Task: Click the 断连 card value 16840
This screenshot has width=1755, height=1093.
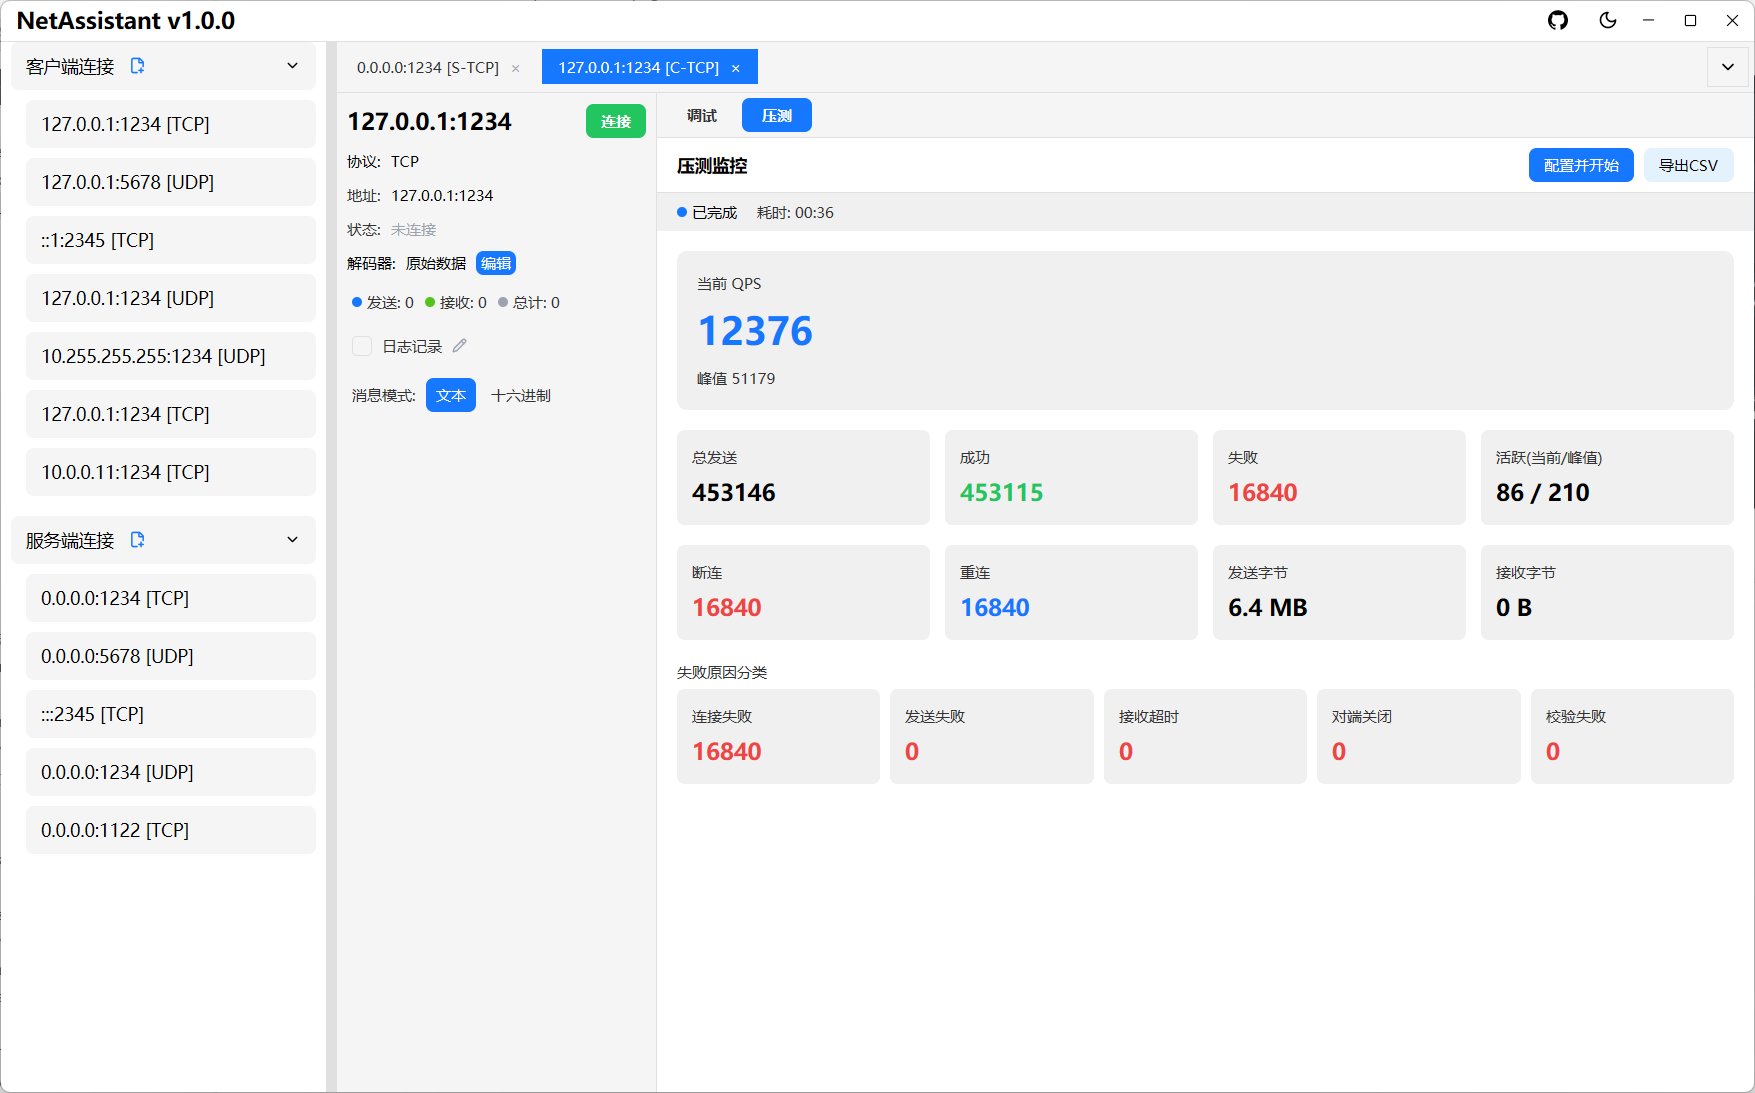Action: (x=727, y=607)
